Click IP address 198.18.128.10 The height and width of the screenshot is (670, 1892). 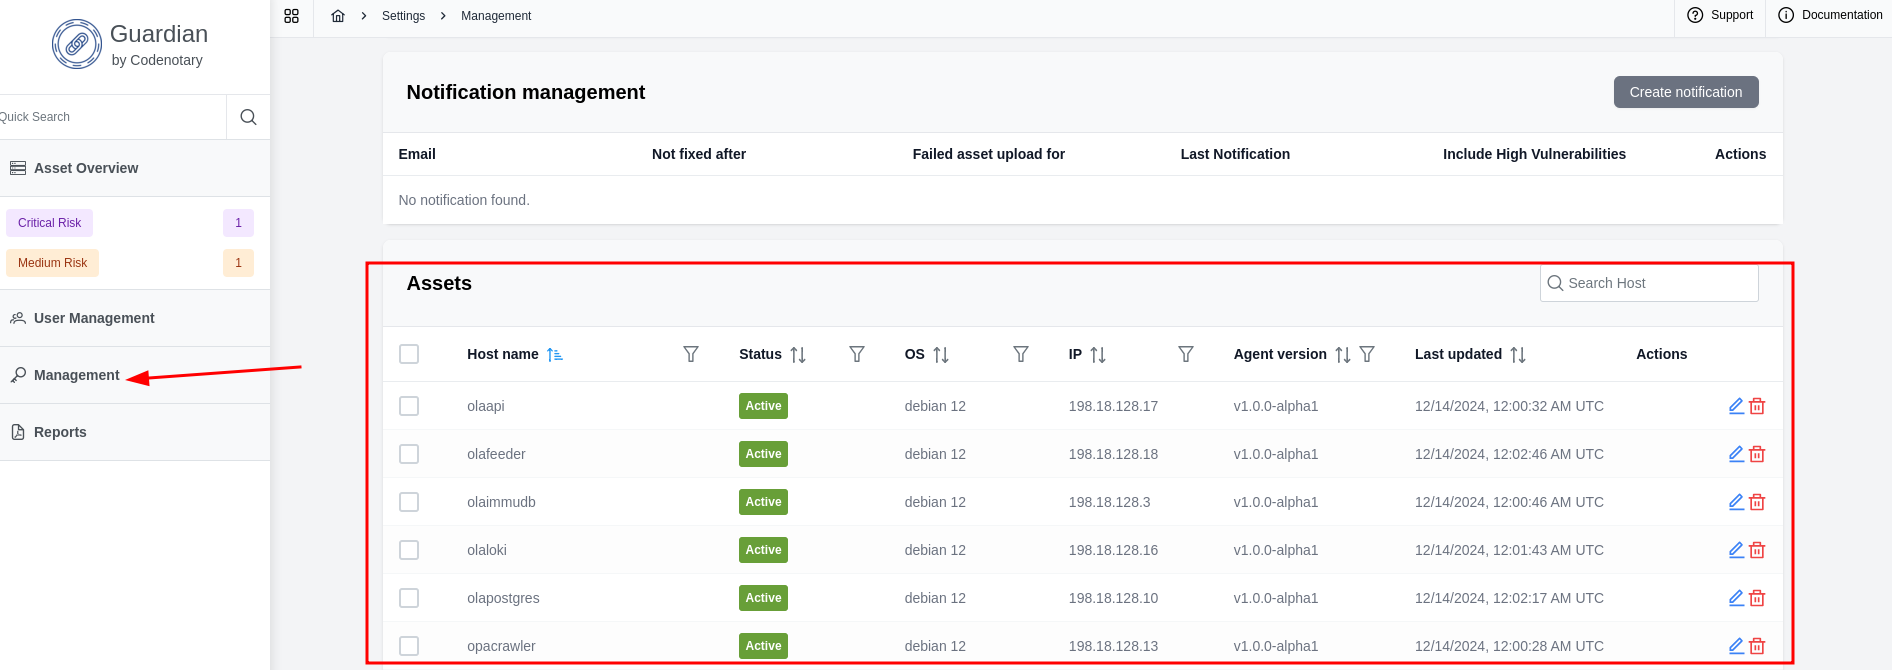[1113, 598]
